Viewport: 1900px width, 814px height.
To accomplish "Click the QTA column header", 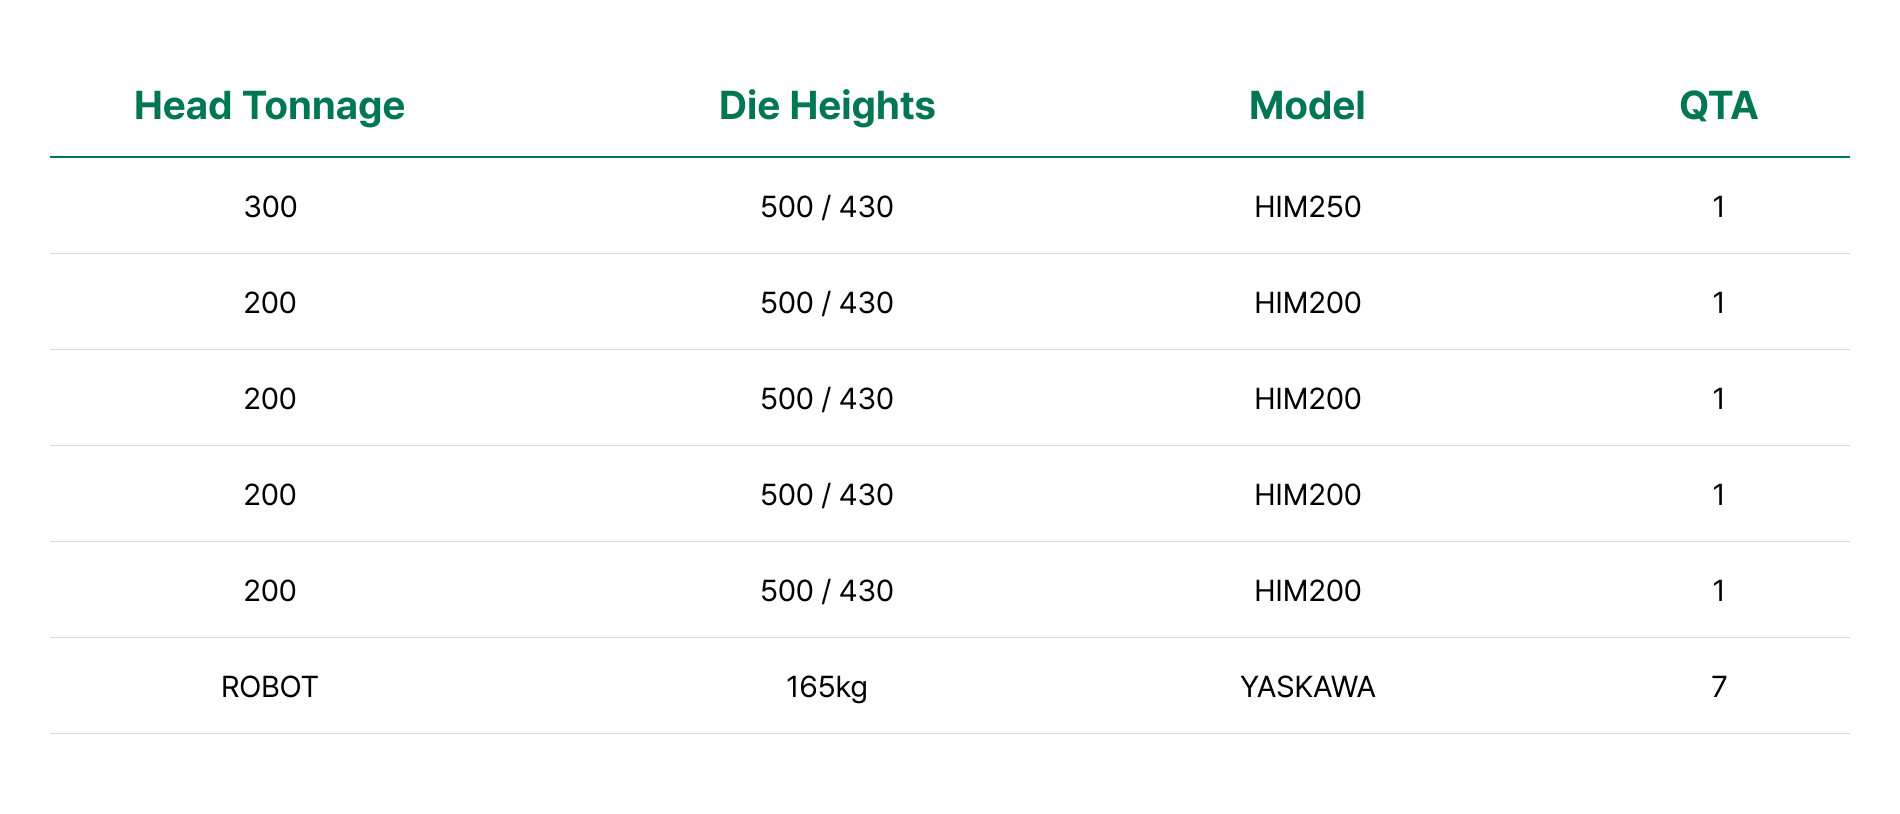I will [1718, 106].
